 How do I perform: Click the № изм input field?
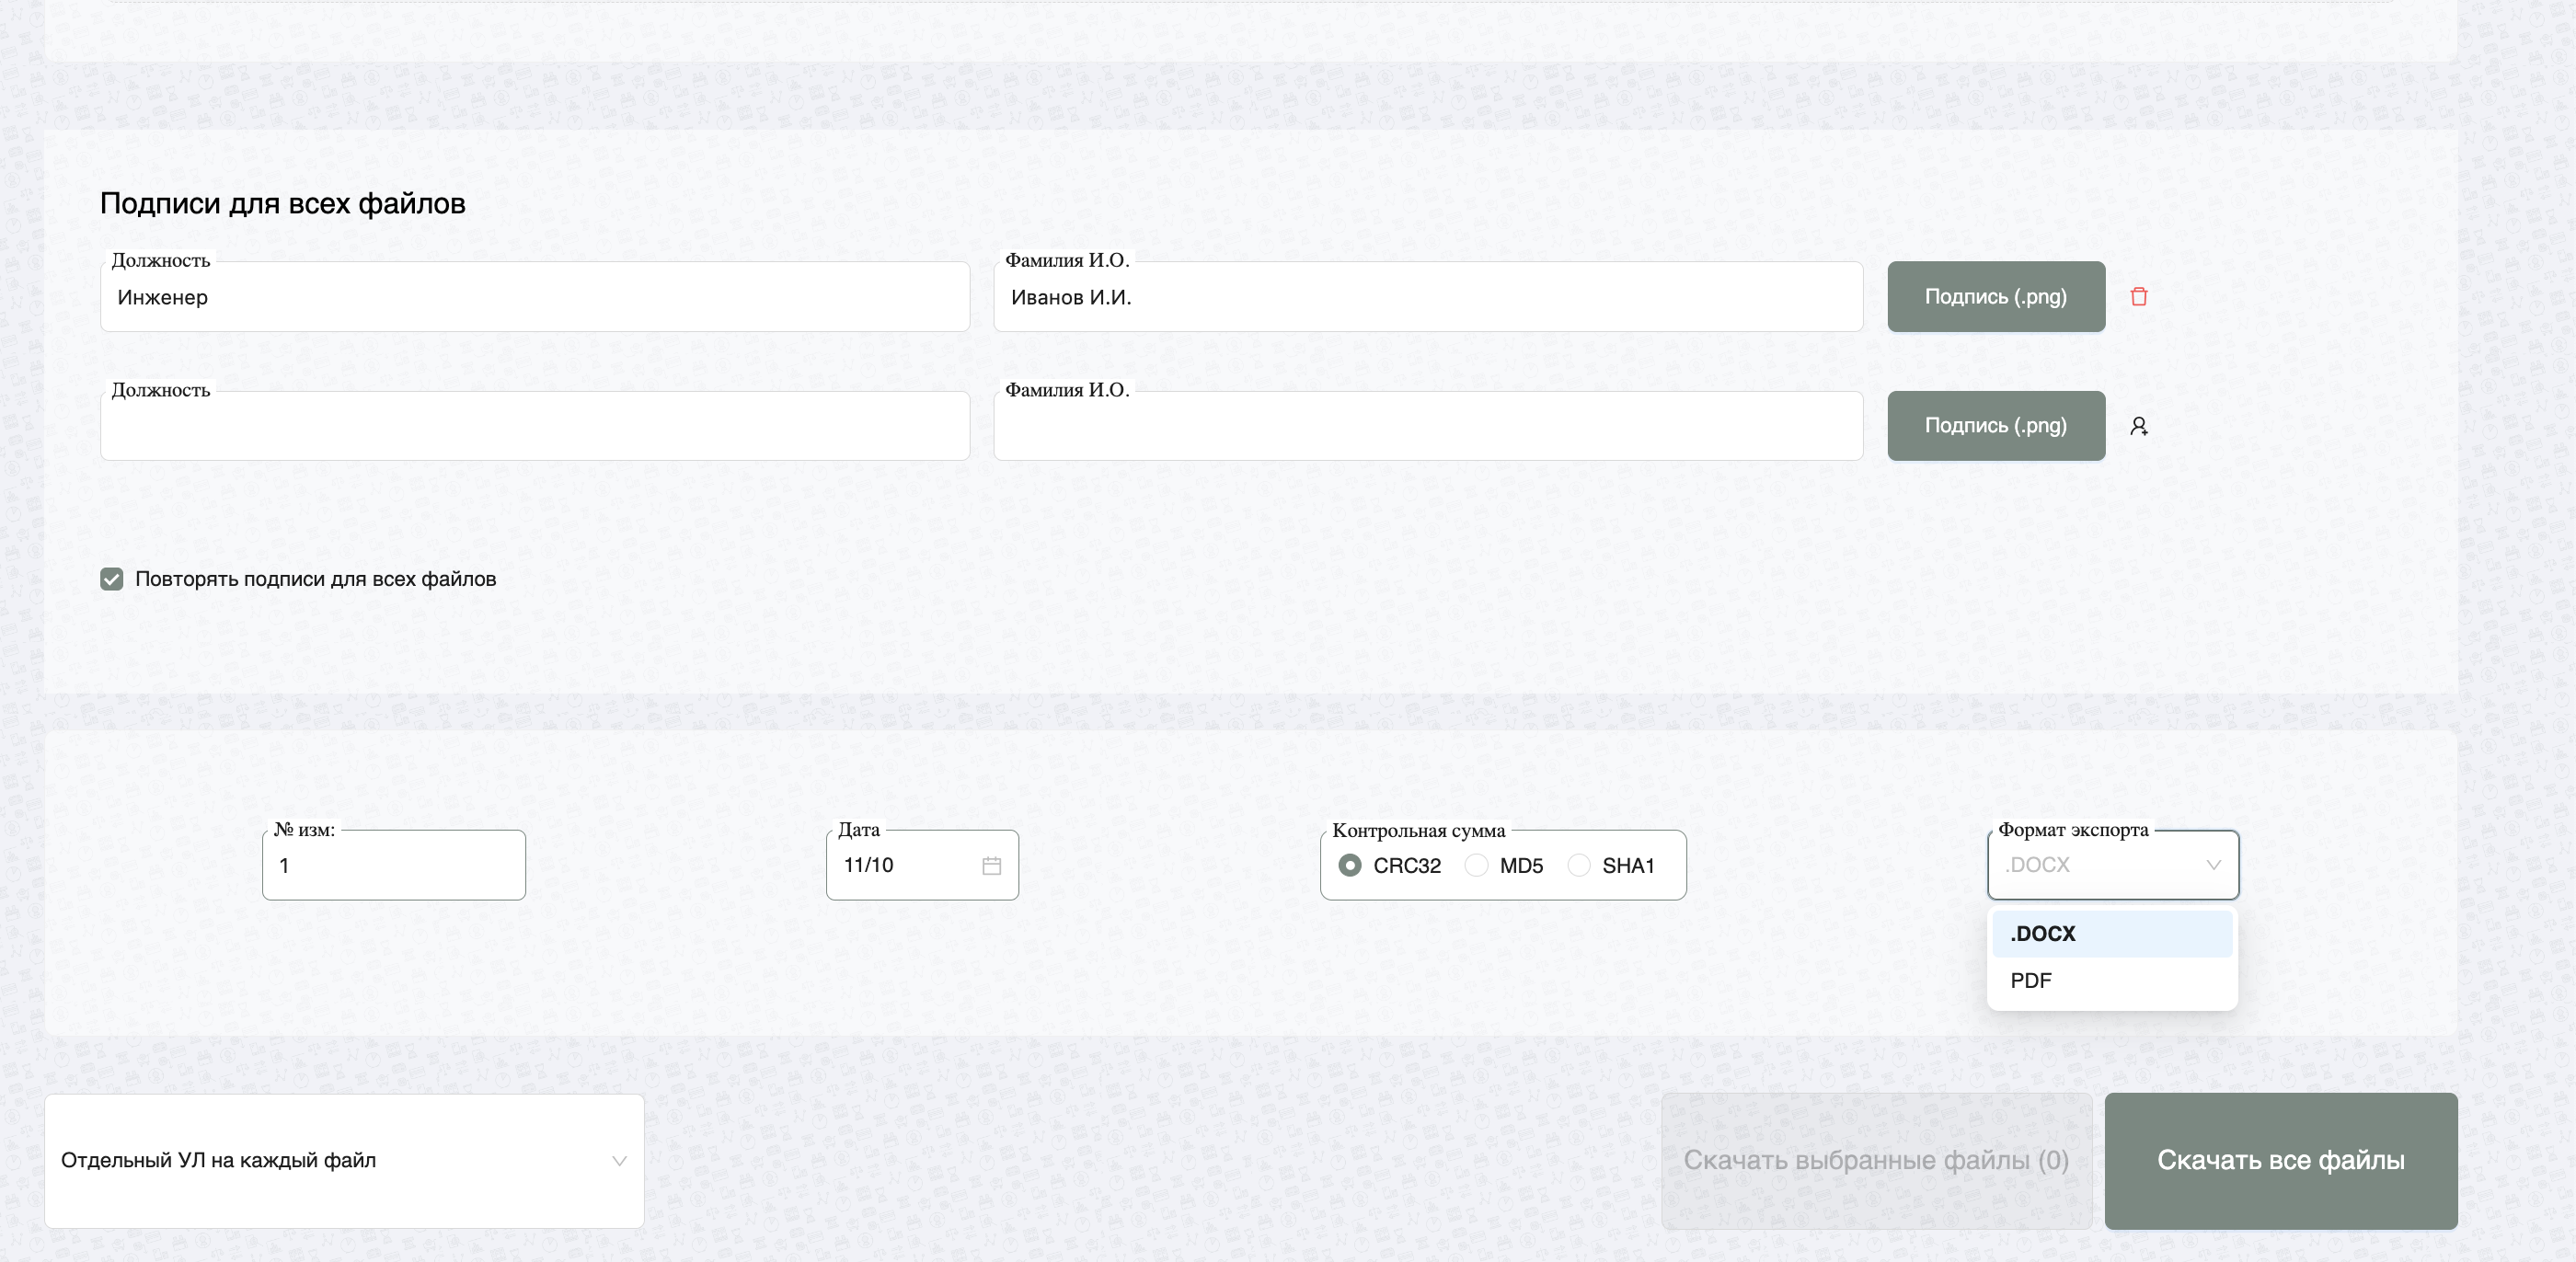pyautogui.click(x=393, y=866)
